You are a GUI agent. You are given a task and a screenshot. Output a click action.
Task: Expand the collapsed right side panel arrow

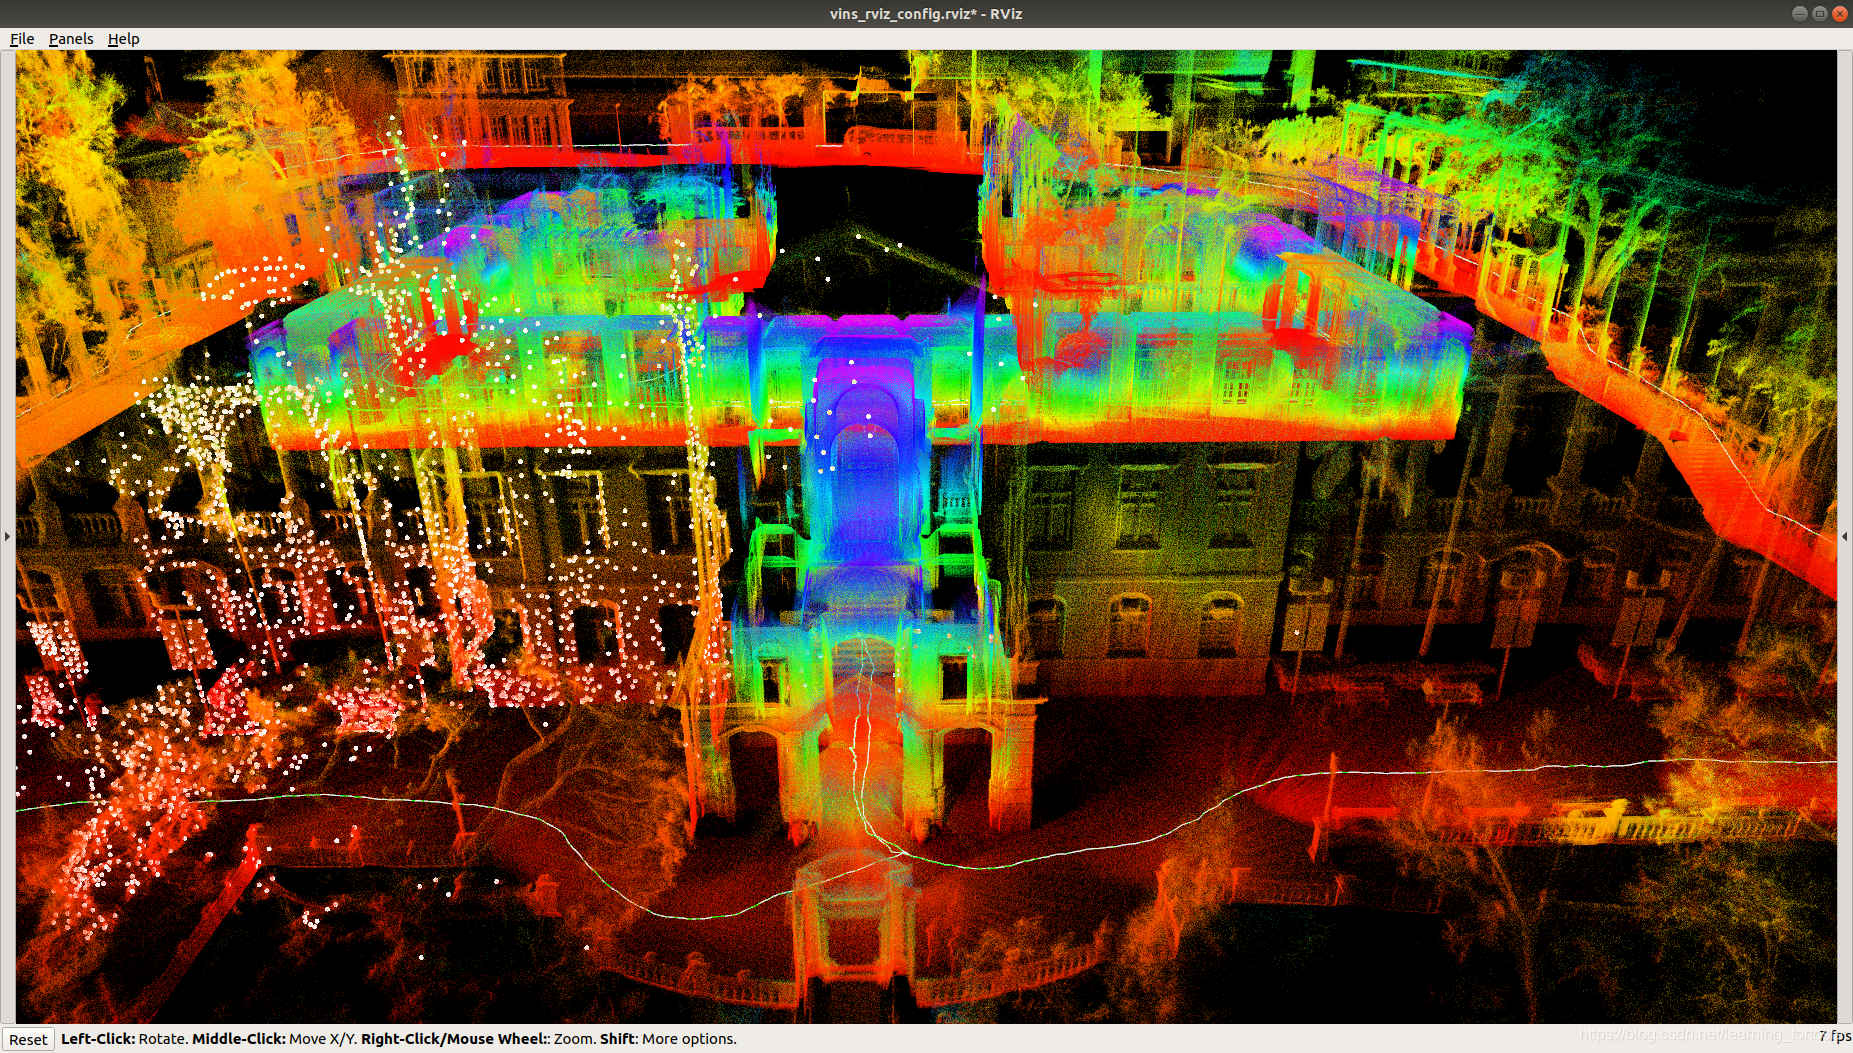tap(1845, 537)
